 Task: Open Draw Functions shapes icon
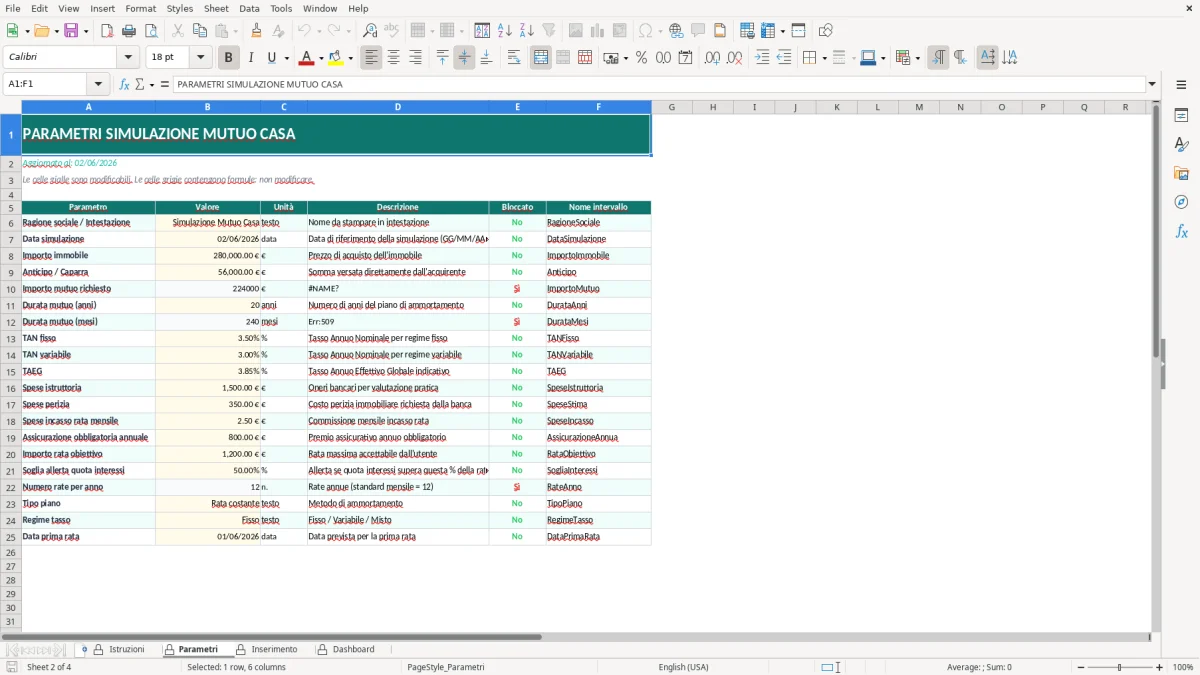(x=826, y=31)
